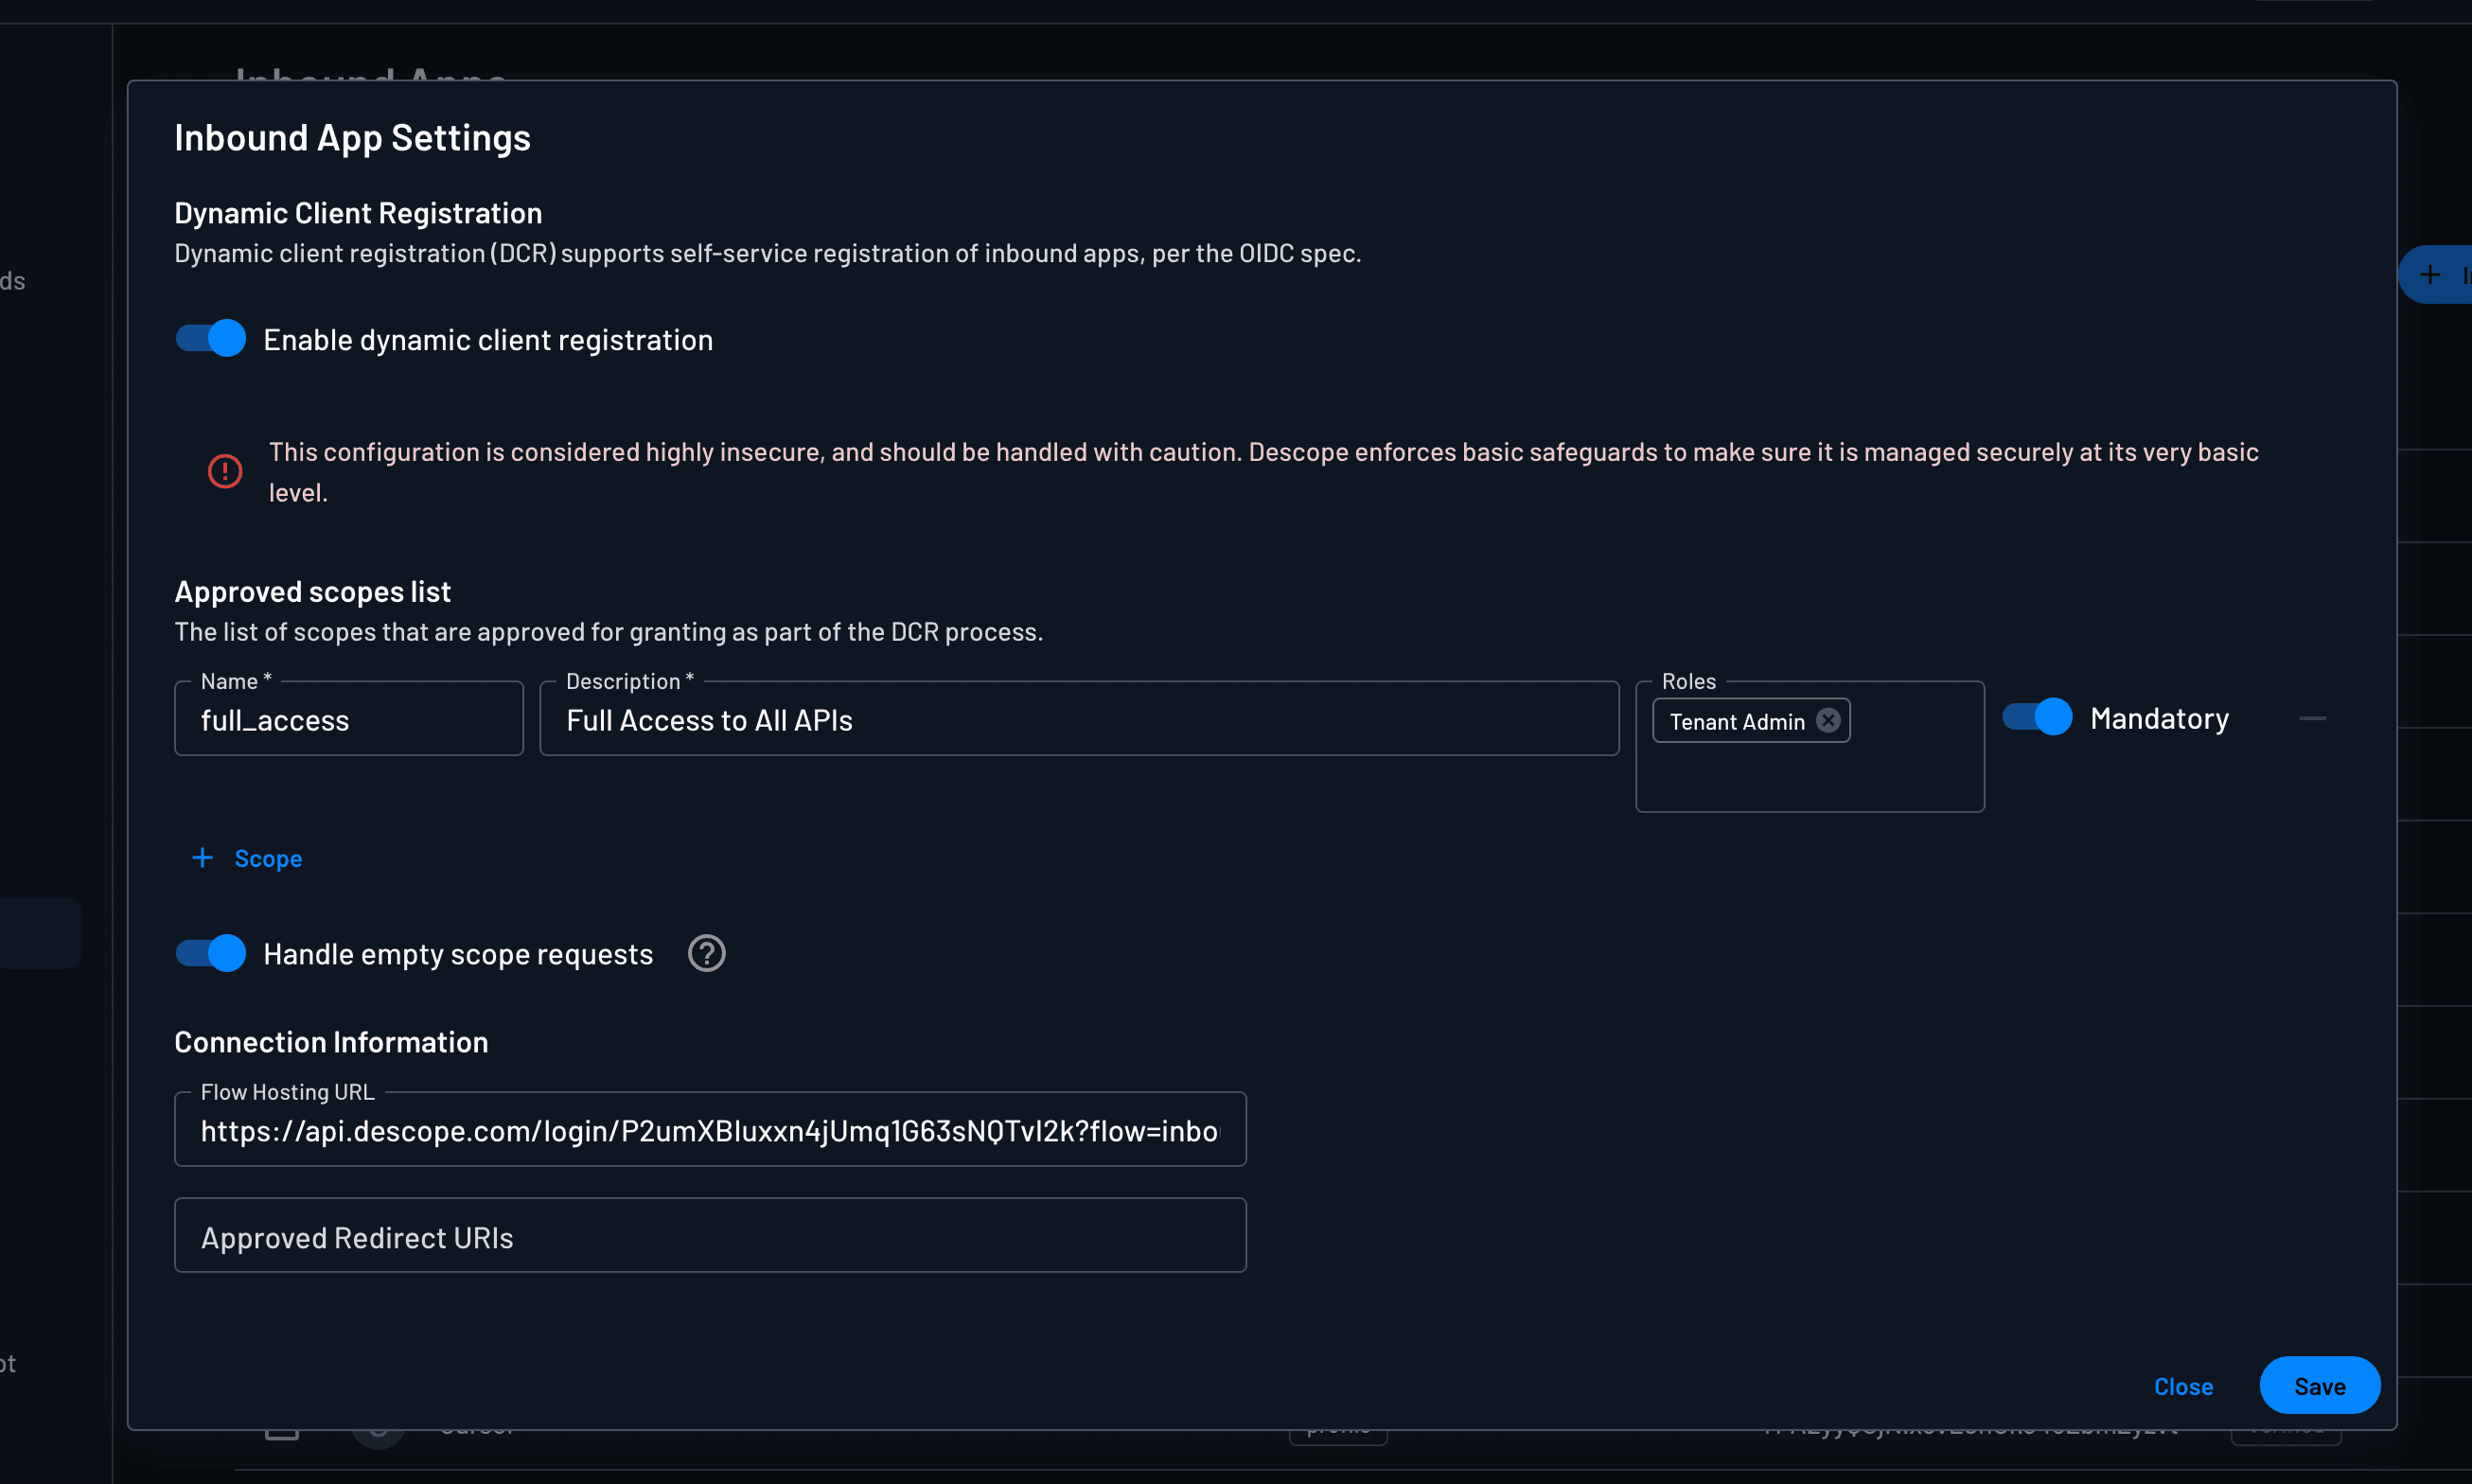This screenshot has height=1484, width=2472.
Task: Turn off Handle empty scope requests
Action: coord(209,953)
